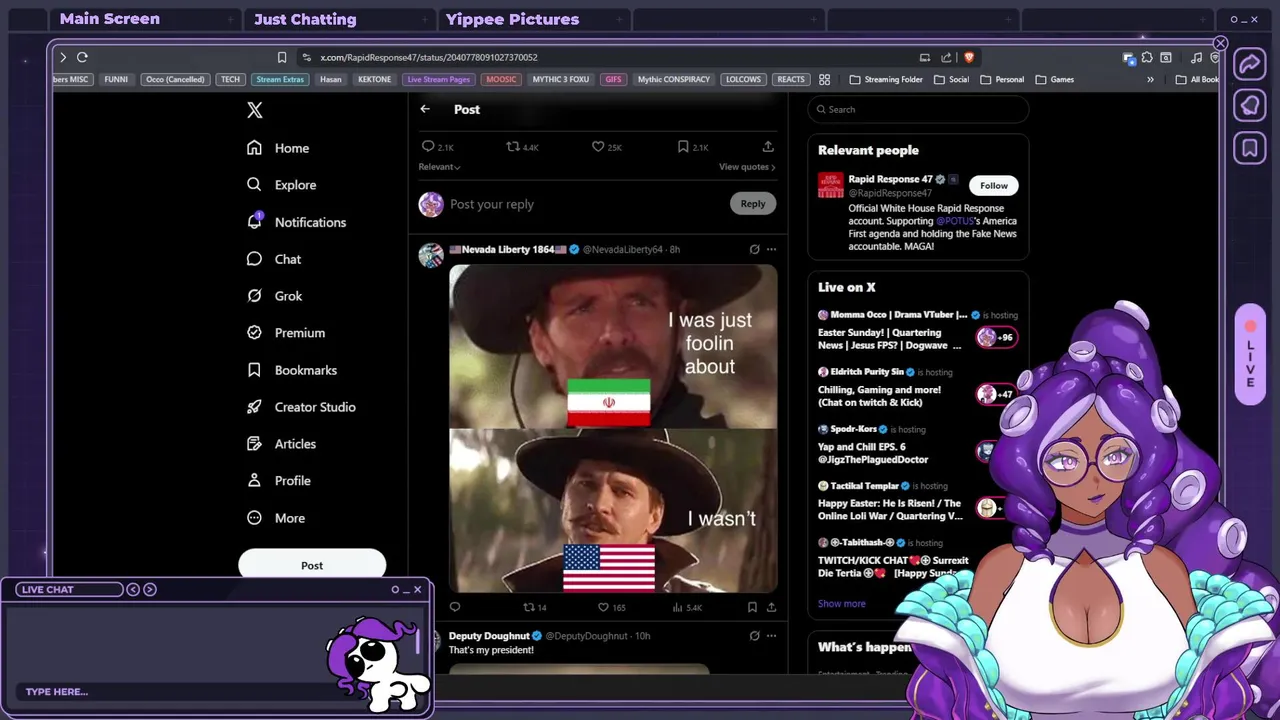Reload the browser page

82,57
